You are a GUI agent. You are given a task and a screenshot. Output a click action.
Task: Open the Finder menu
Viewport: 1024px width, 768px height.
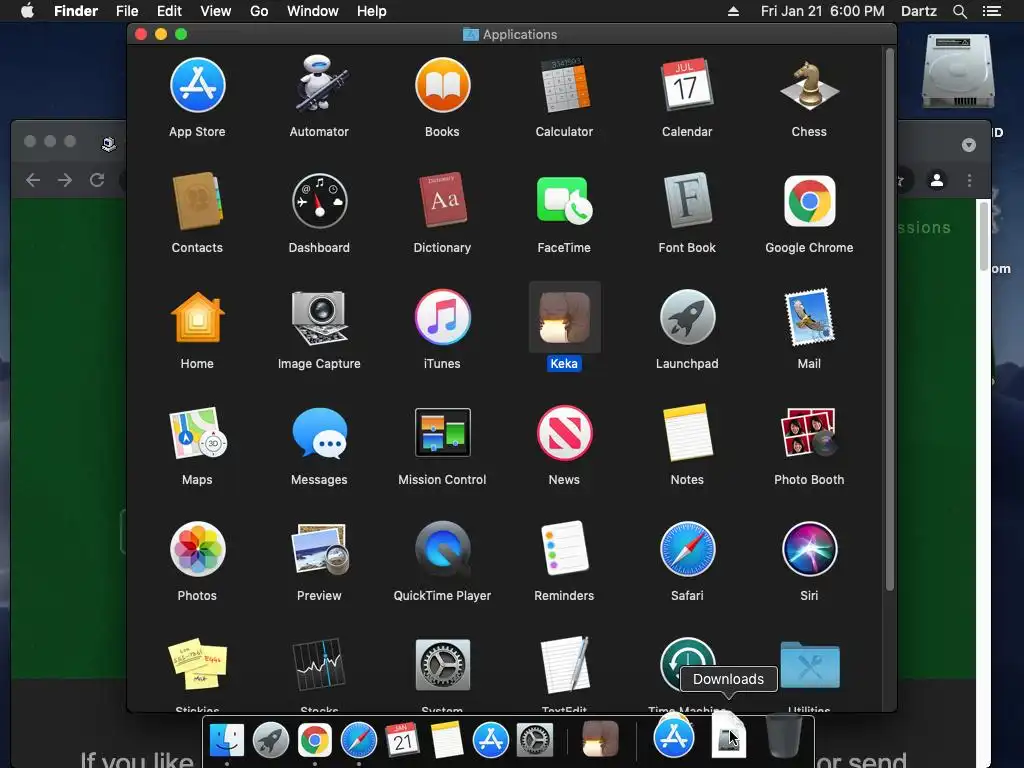tap(76, 11)
